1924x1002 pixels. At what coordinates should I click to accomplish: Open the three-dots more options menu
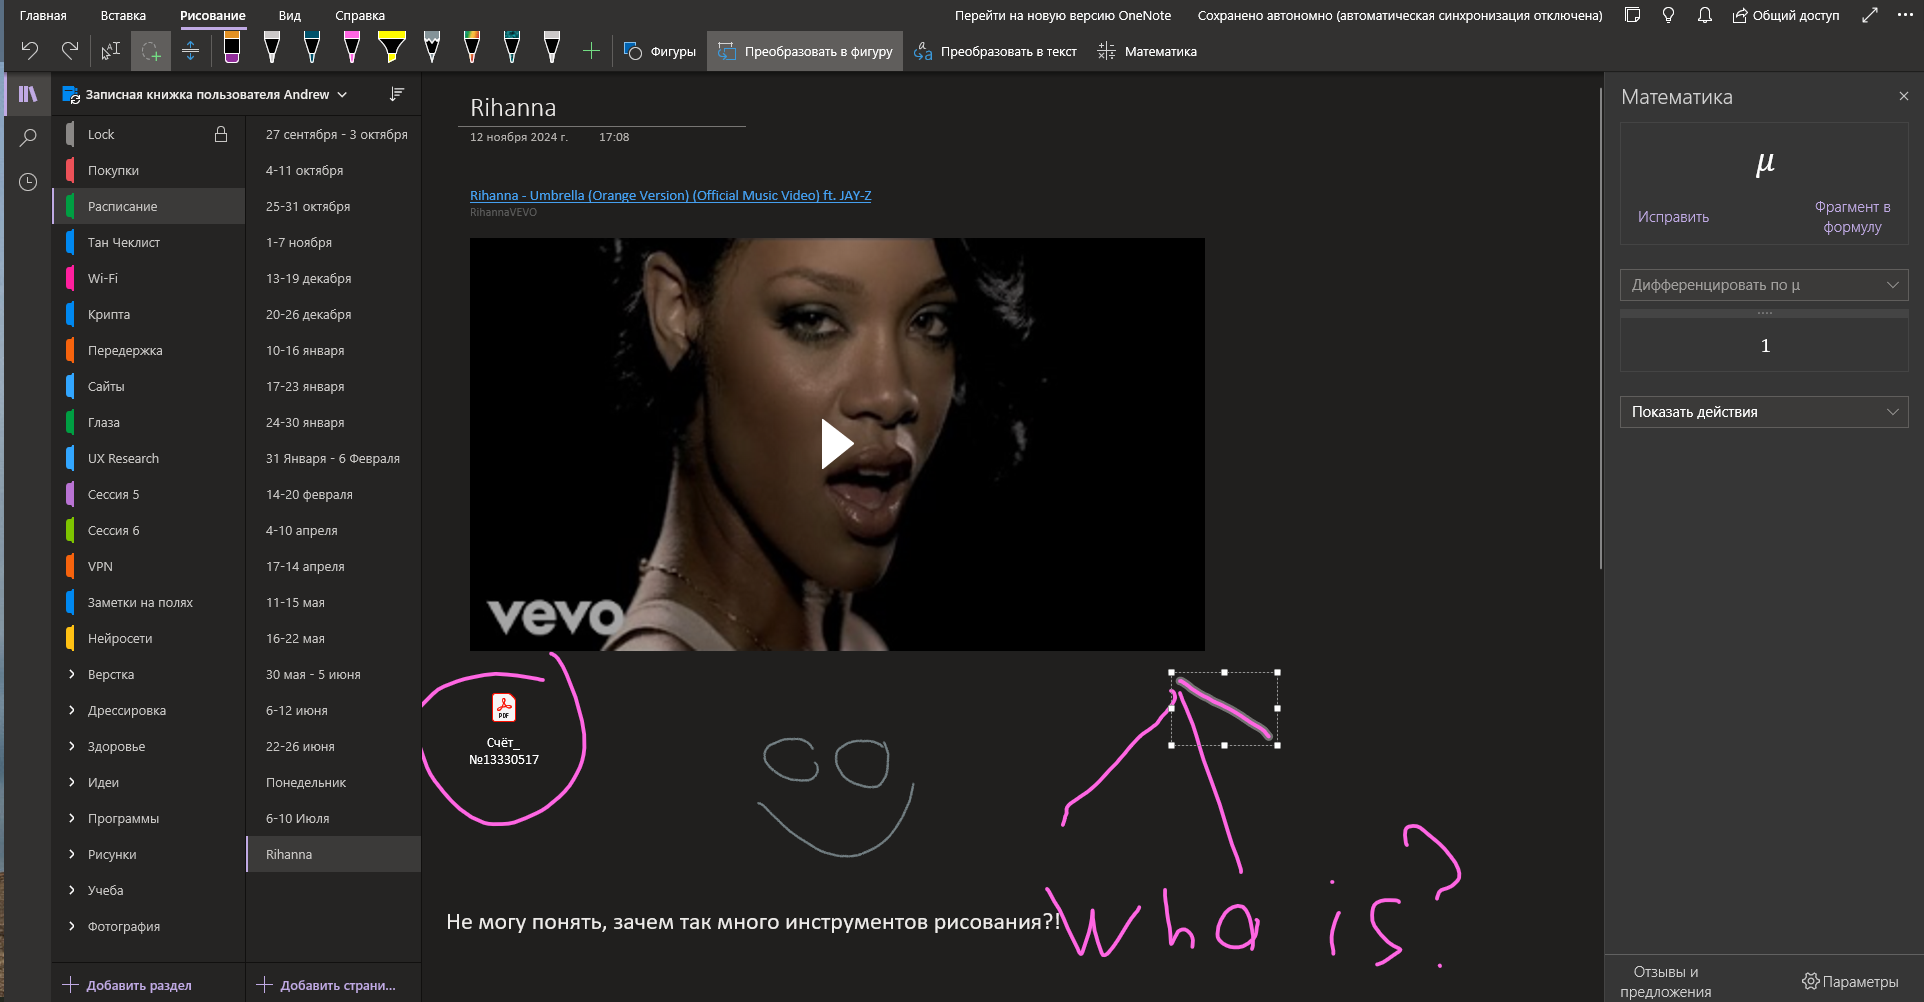(1905, 15)
